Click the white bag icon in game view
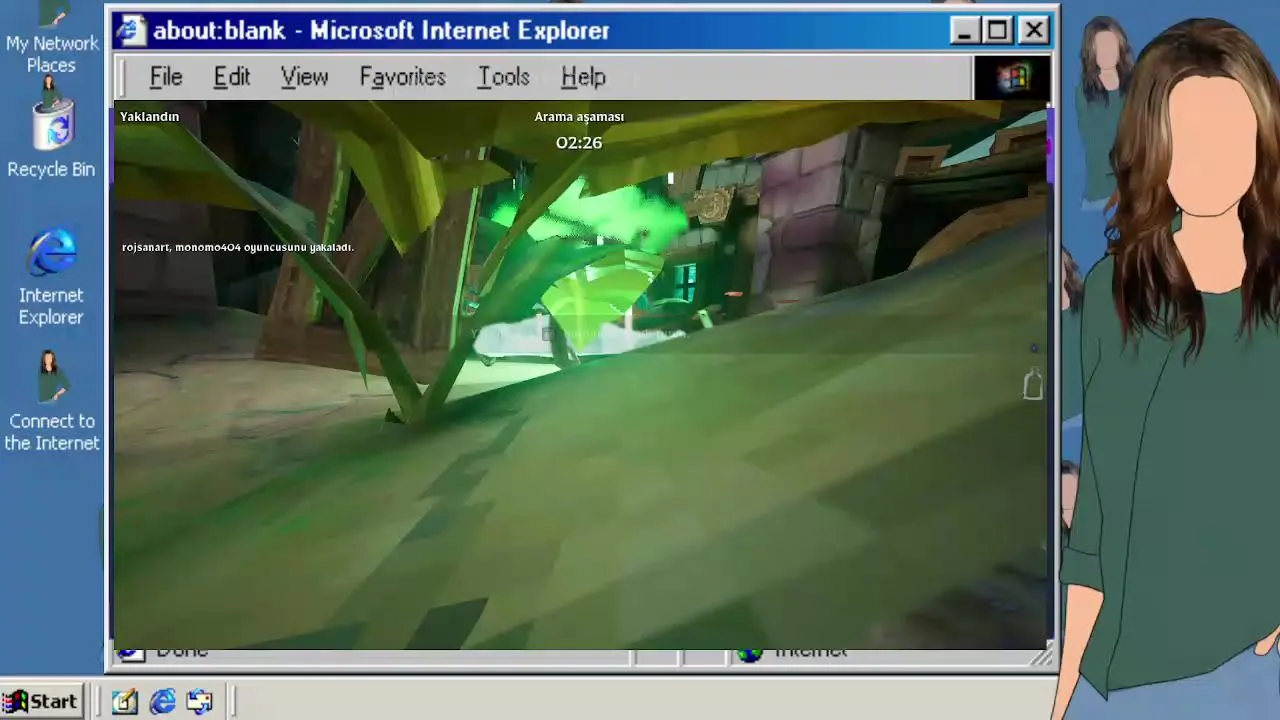Image resolution: width=1280 pixels, height=720 pixels. pyautogui.click(x=1032, y=385)
